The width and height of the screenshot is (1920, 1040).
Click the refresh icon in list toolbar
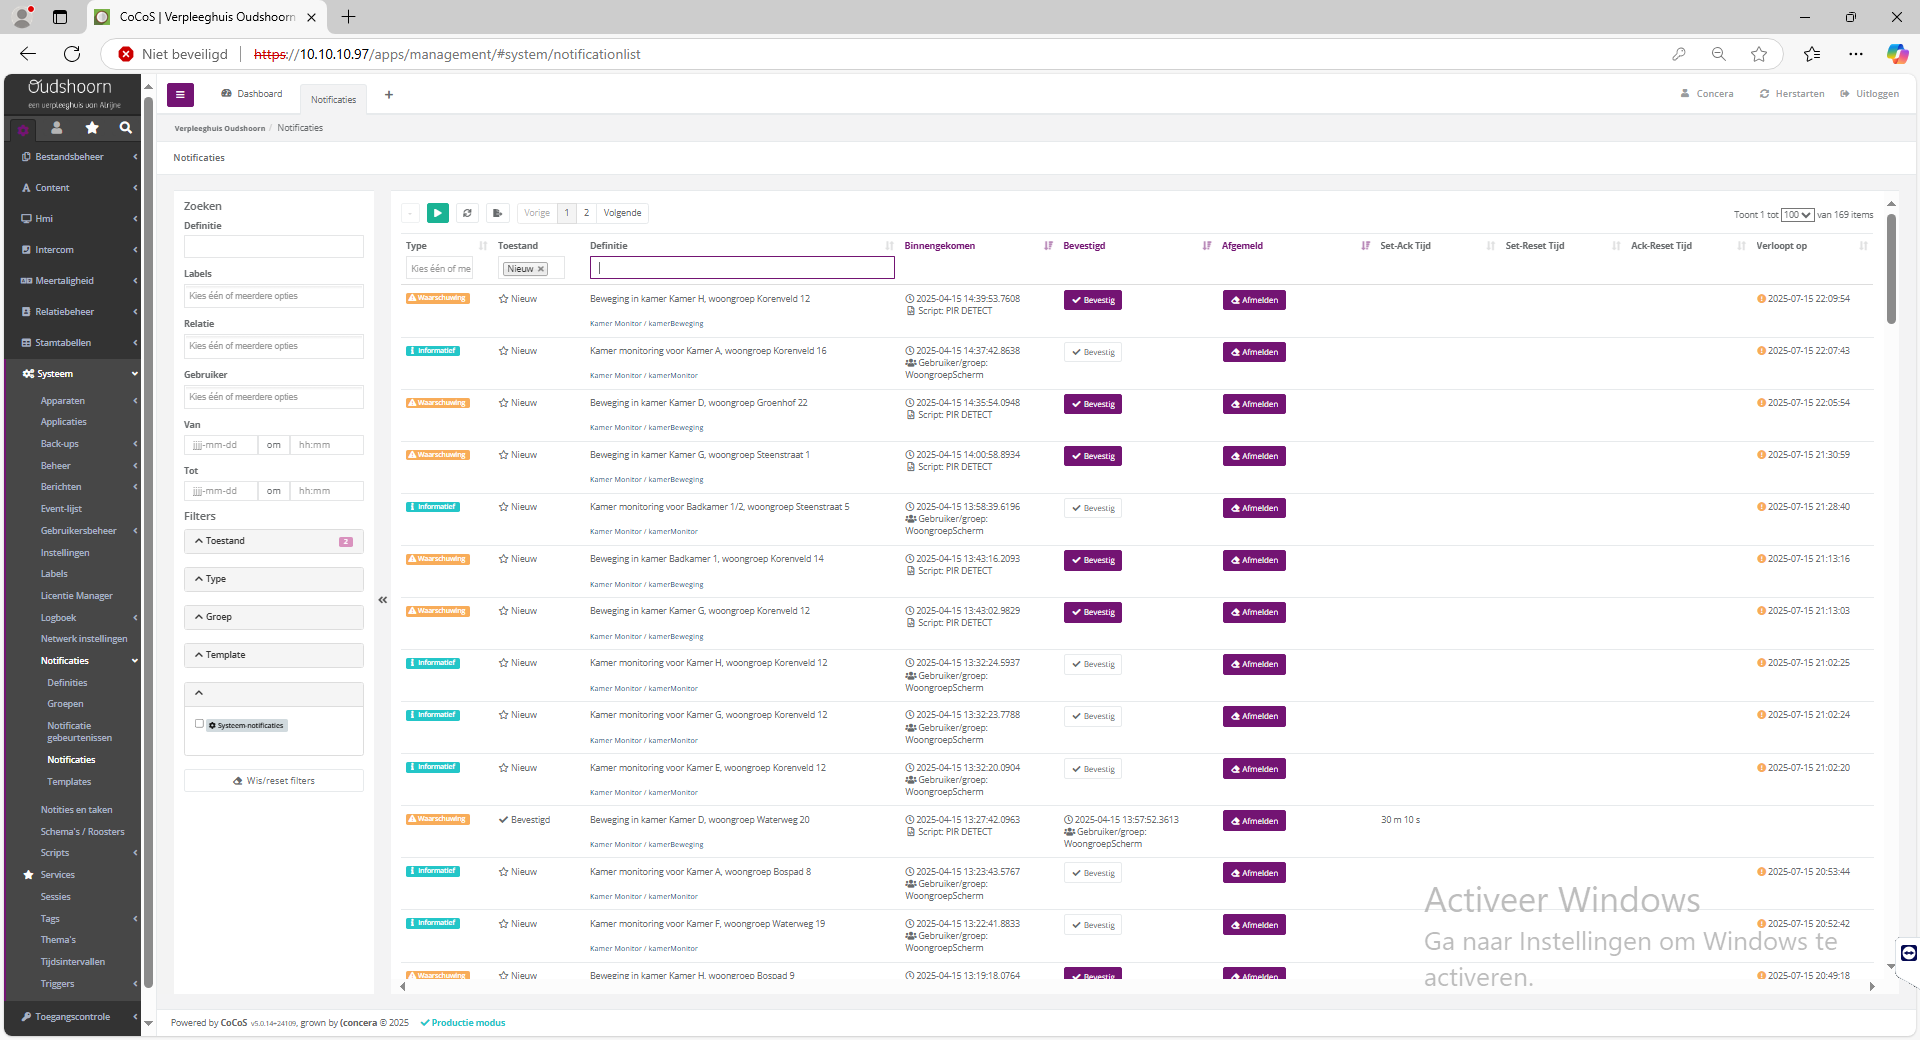(467, 213)
